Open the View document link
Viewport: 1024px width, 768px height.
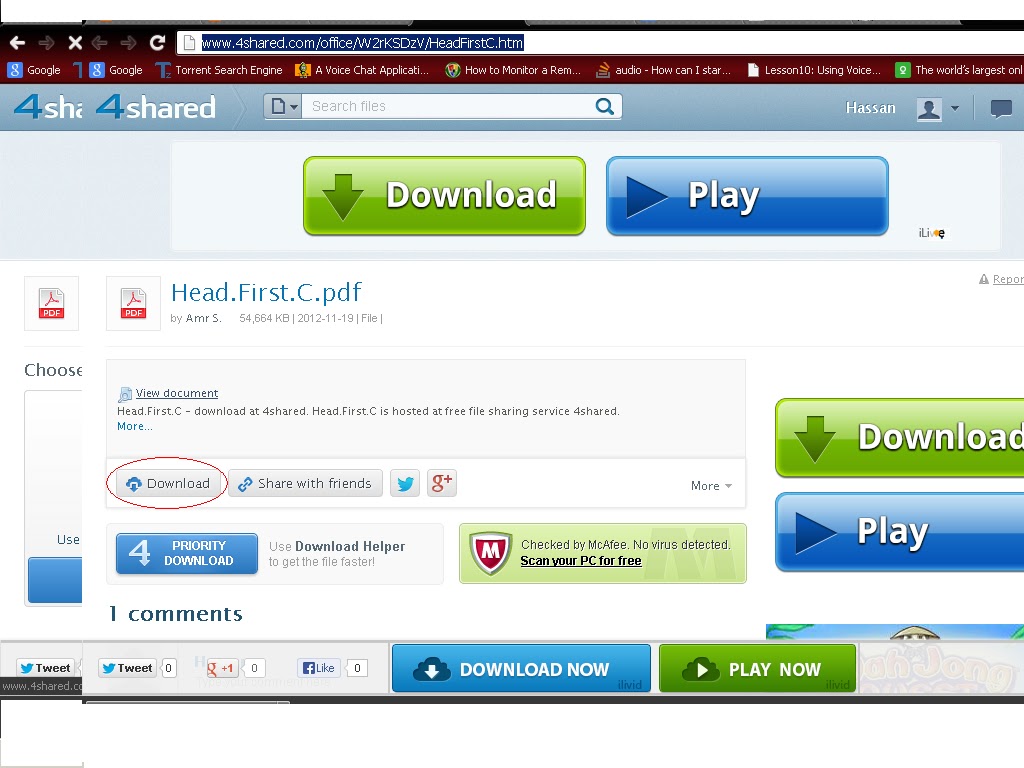coord(177,393)
